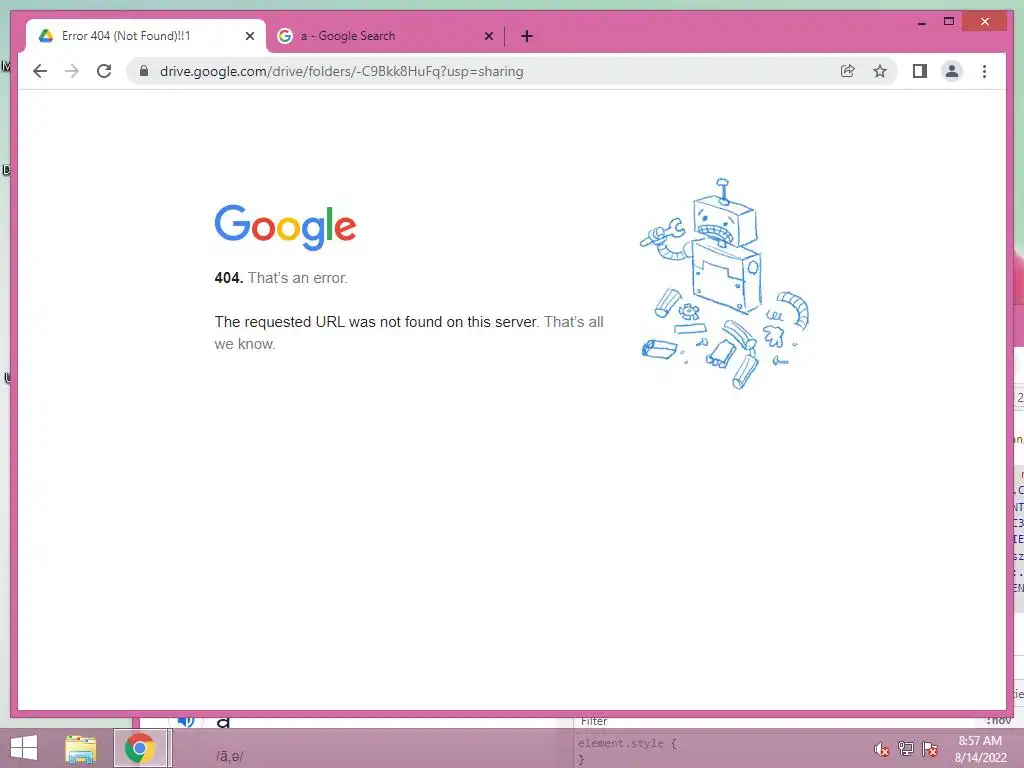The width and height of the screenshot is (1024, 768).
Task: Close the Error 404 tab
Action: click(x=249, y=37)
